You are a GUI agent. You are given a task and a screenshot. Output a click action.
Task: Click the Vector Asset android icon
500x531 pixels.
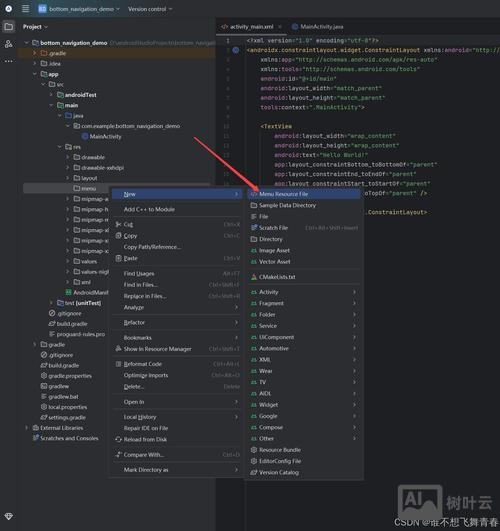click(x=254, y=262)
